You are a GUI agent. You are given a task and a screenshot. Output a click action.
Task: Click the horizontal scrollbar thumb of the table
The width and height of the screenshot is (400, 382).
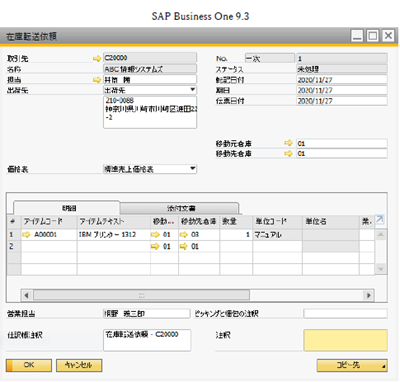[x=141, y=295]
